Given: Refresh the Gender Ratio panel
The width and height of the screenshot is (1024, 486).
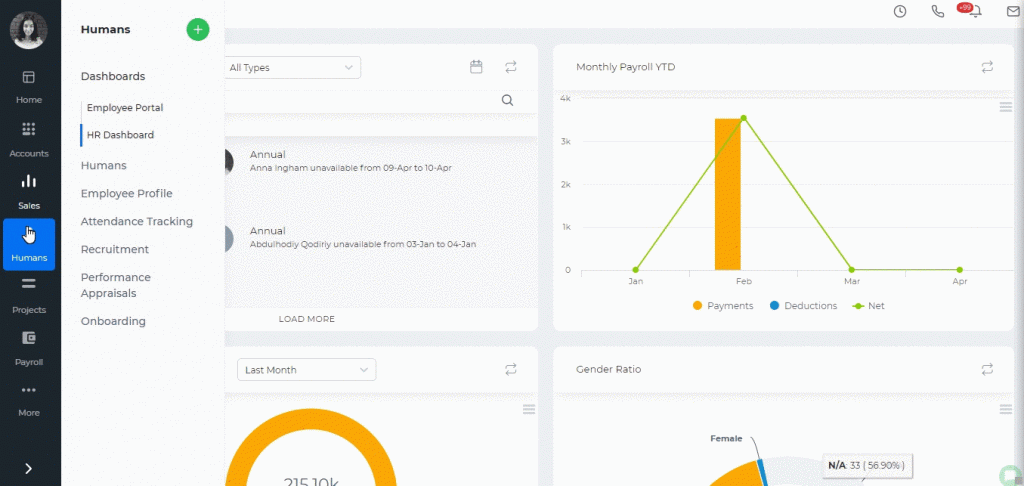Looking at the screenshot, I should tap(987, 369).
